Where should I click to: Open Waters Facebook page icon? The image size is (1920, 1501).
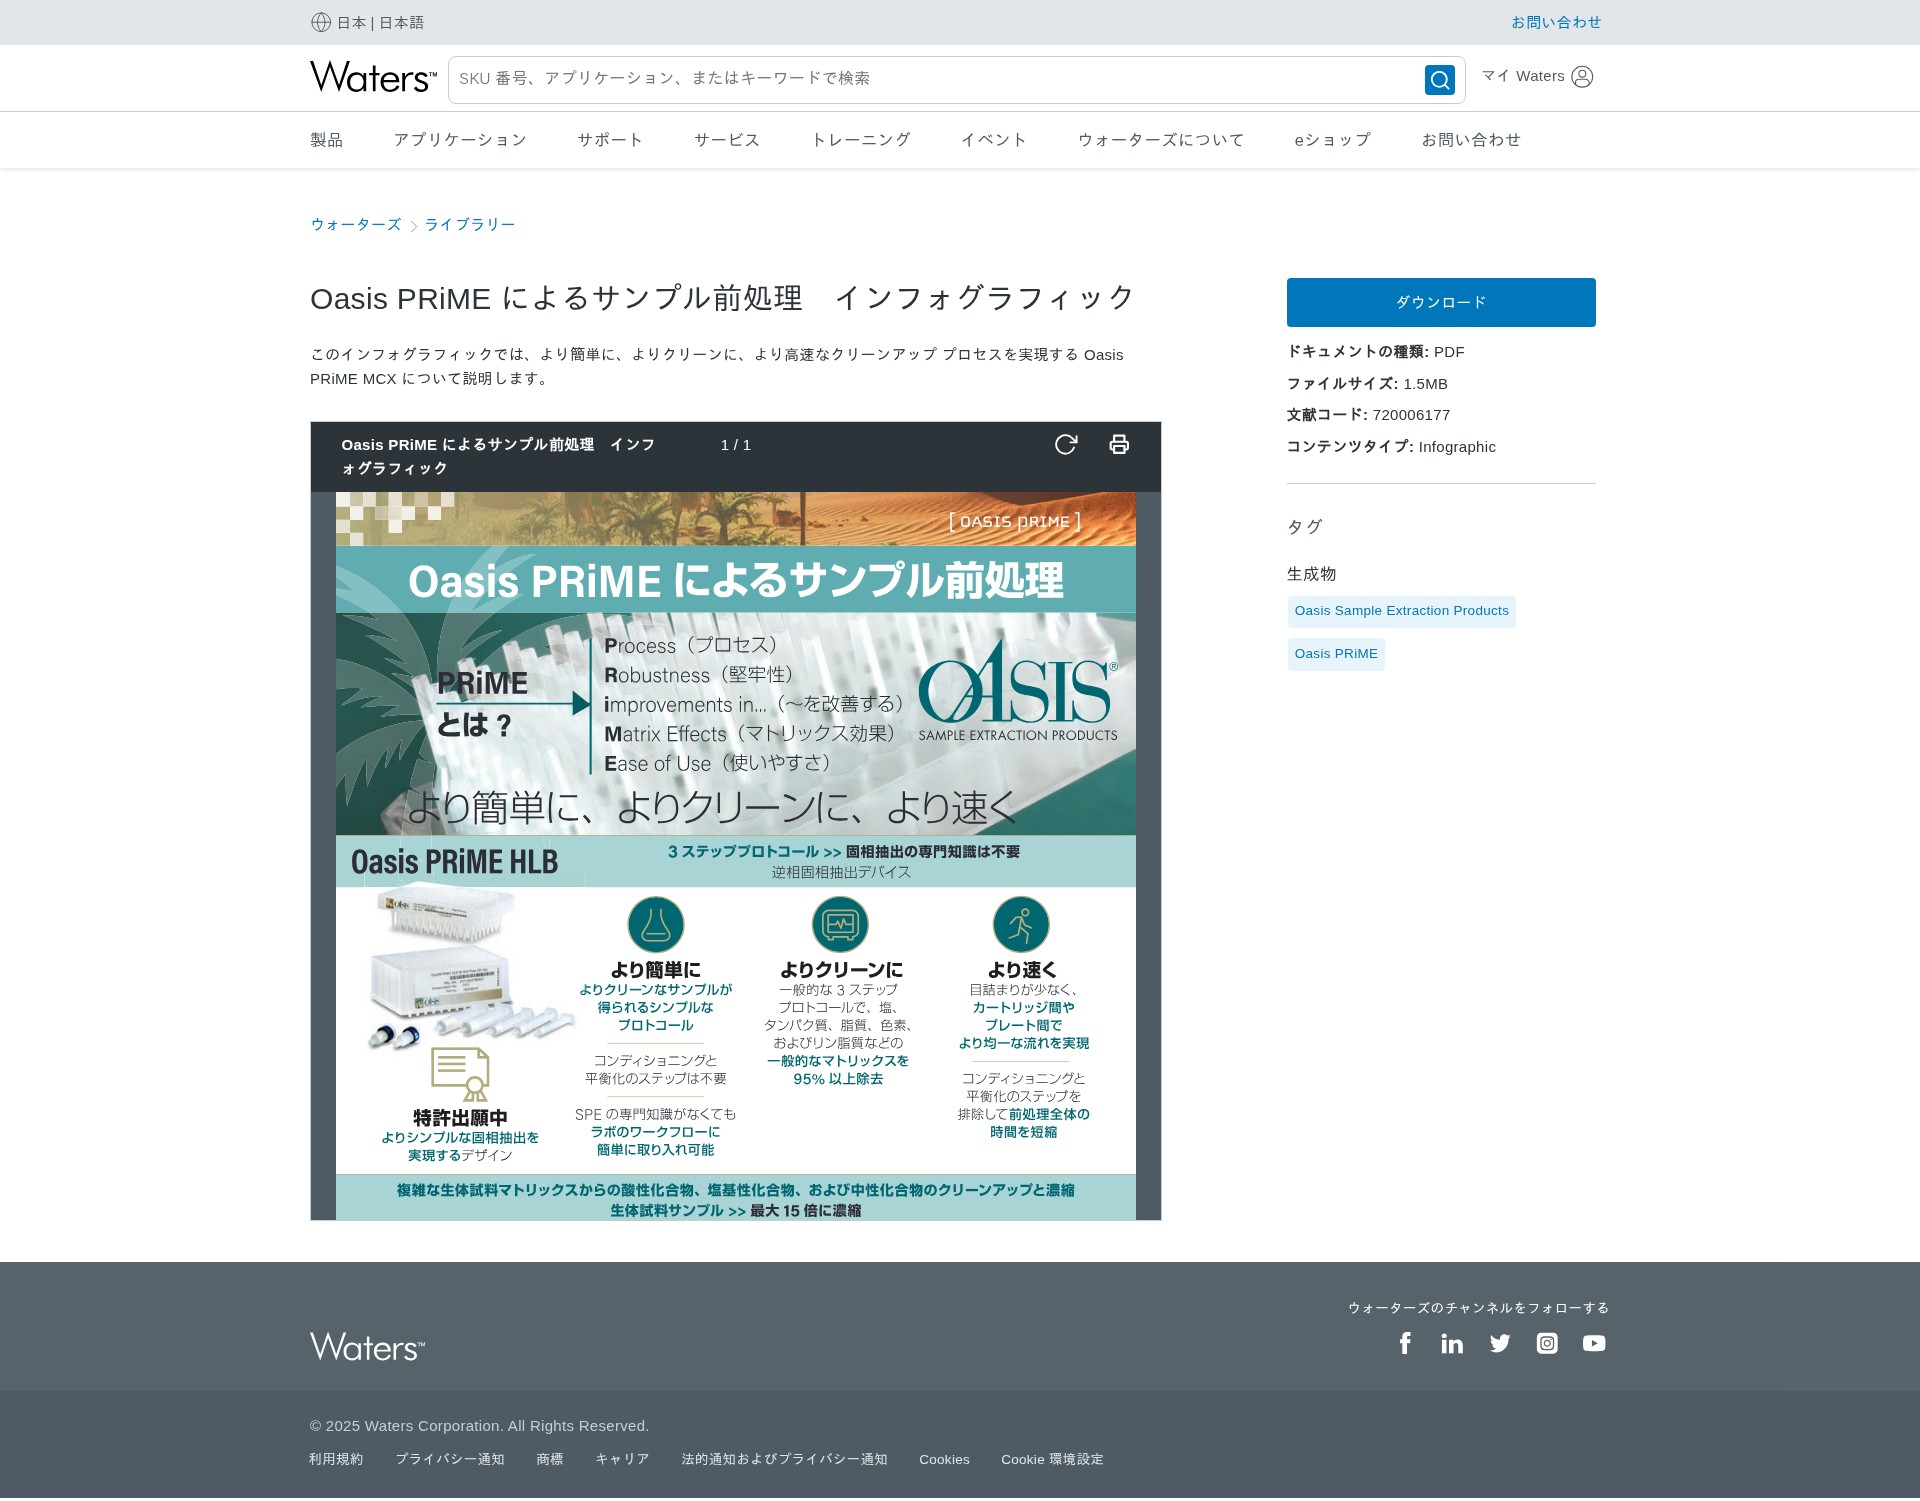1405,1343
